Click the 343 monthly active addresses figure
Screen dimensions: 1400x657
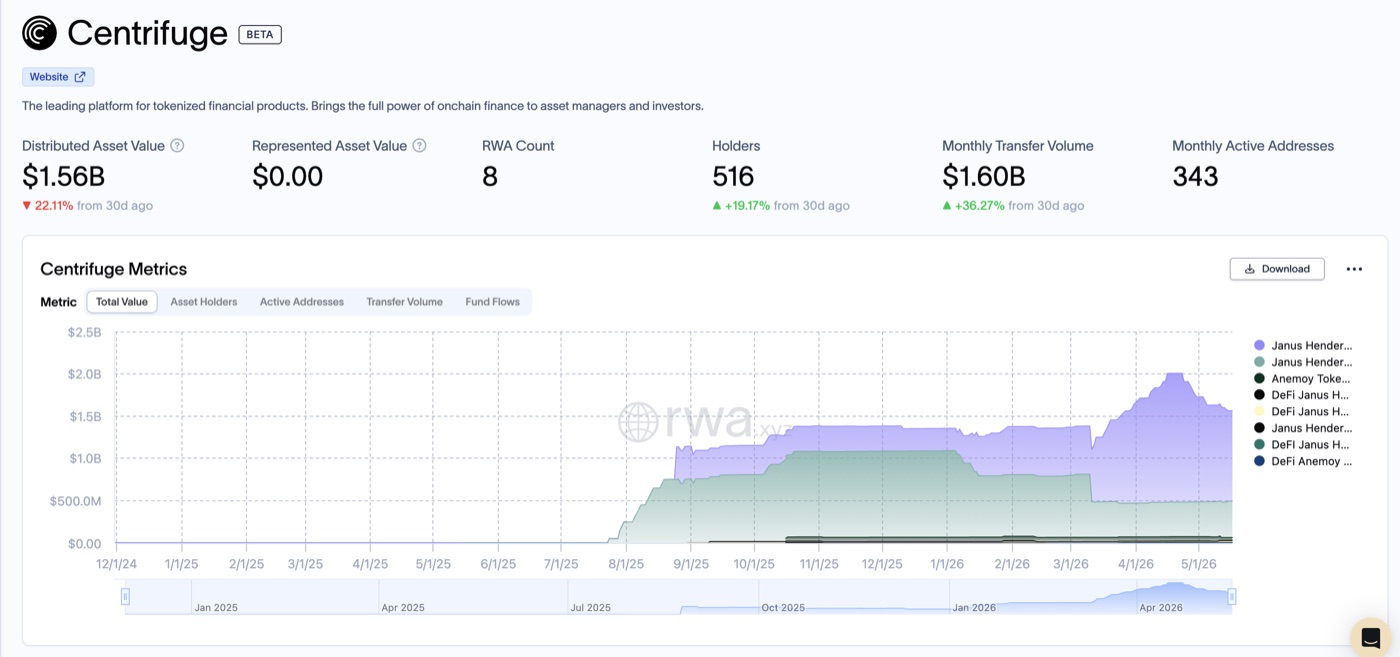[x=1195, y=177]
